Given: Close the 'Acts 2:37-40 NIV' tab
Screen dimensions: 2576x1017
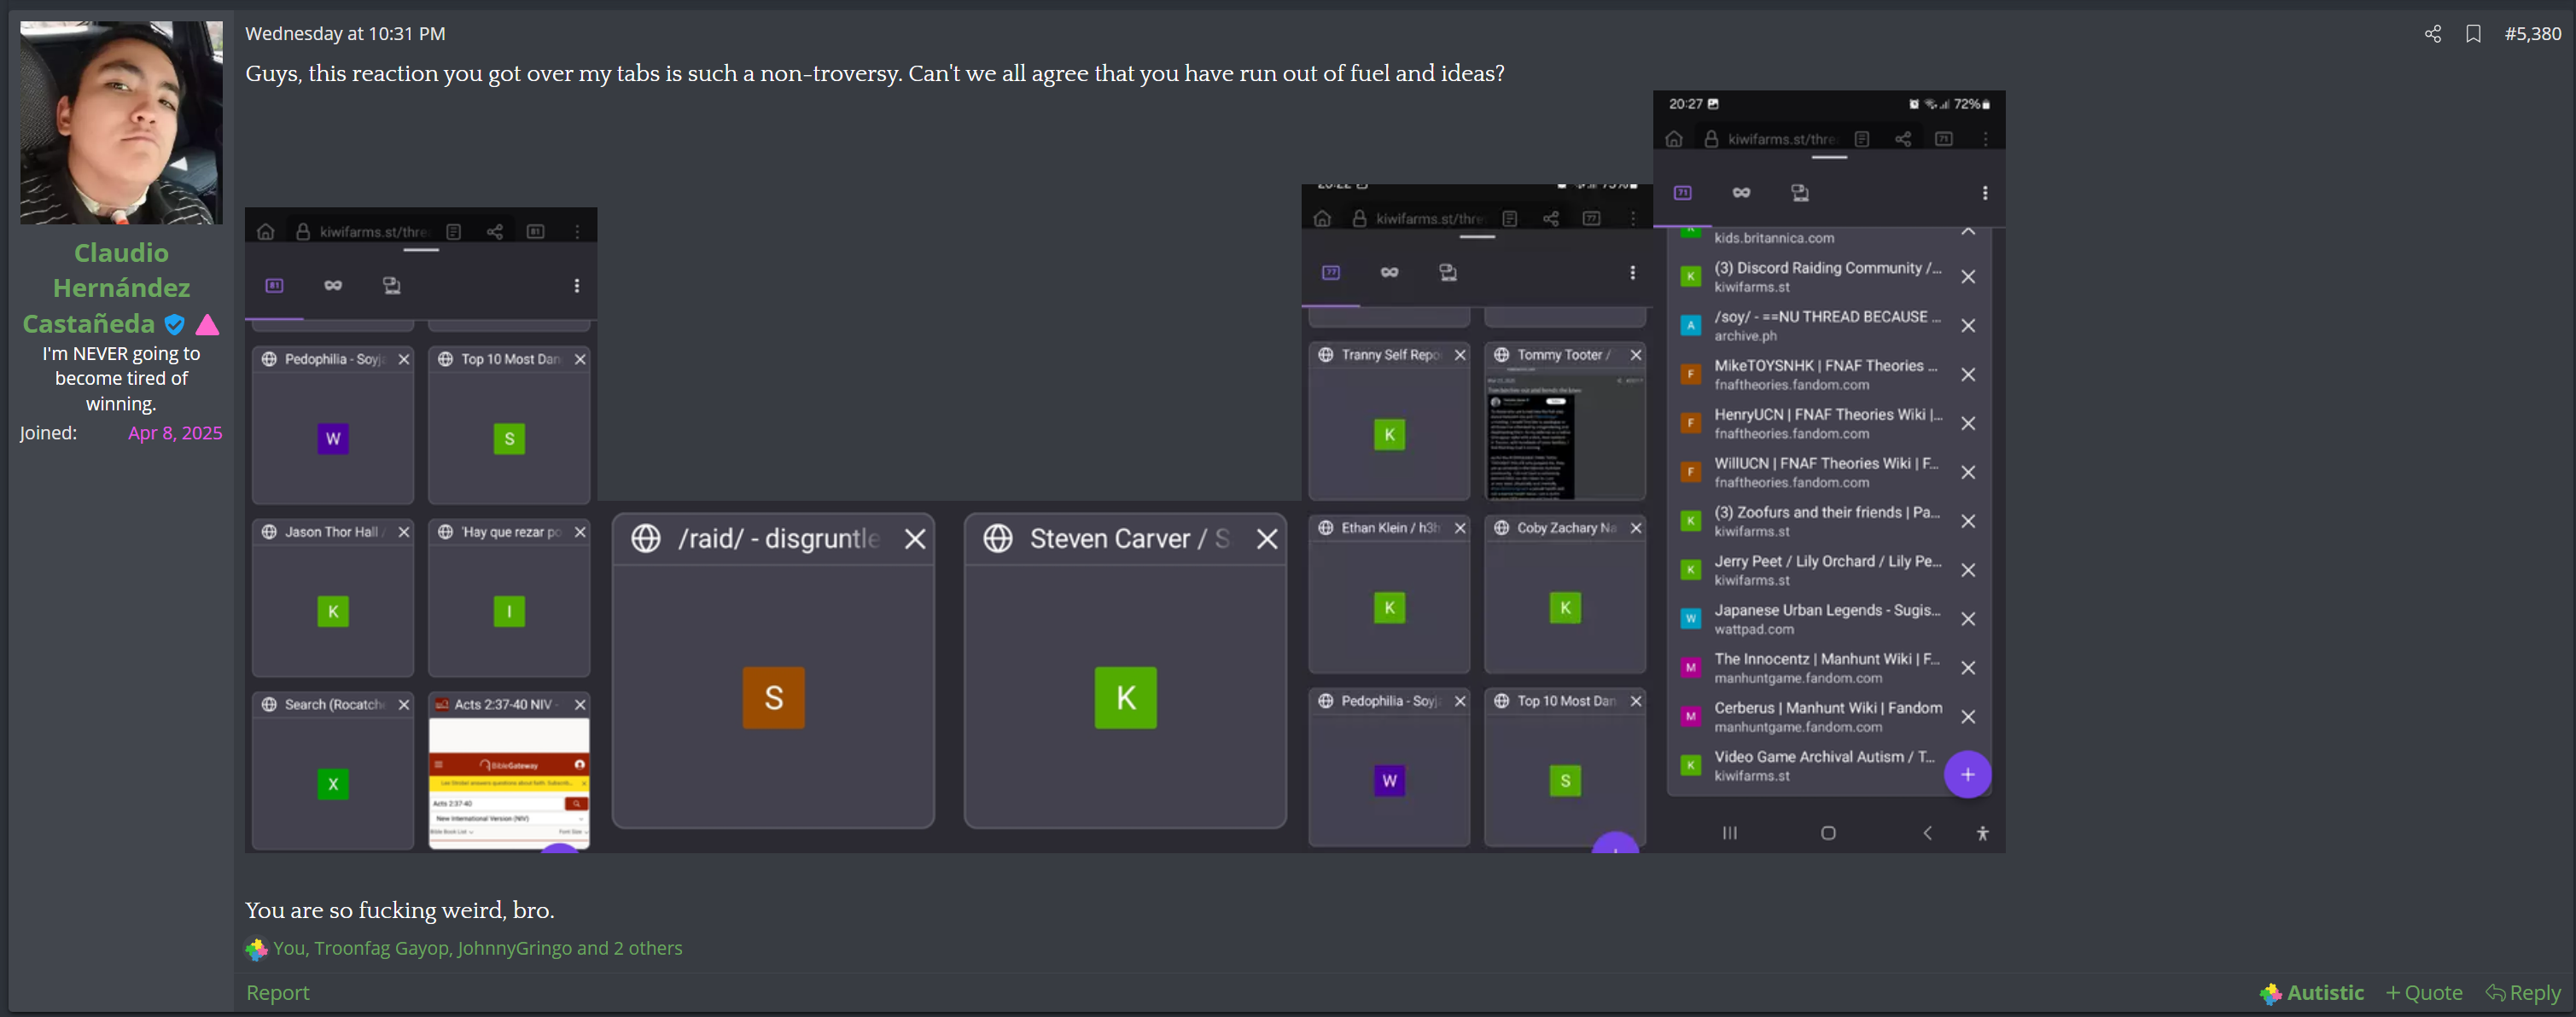Looking at the screenshot, I should 580,705.
